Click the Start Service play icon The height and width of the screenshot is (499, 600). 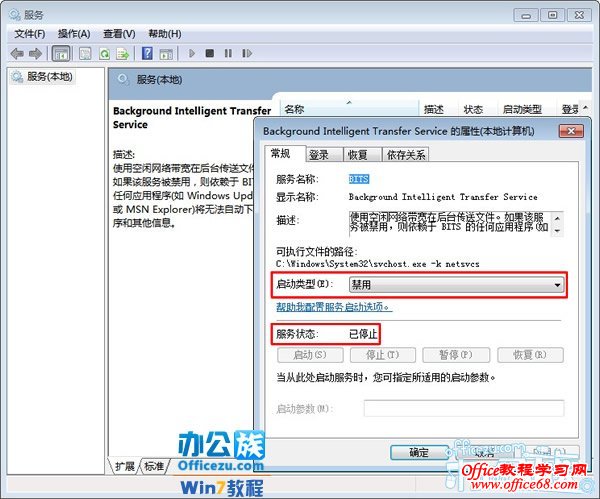click(192, 53)
